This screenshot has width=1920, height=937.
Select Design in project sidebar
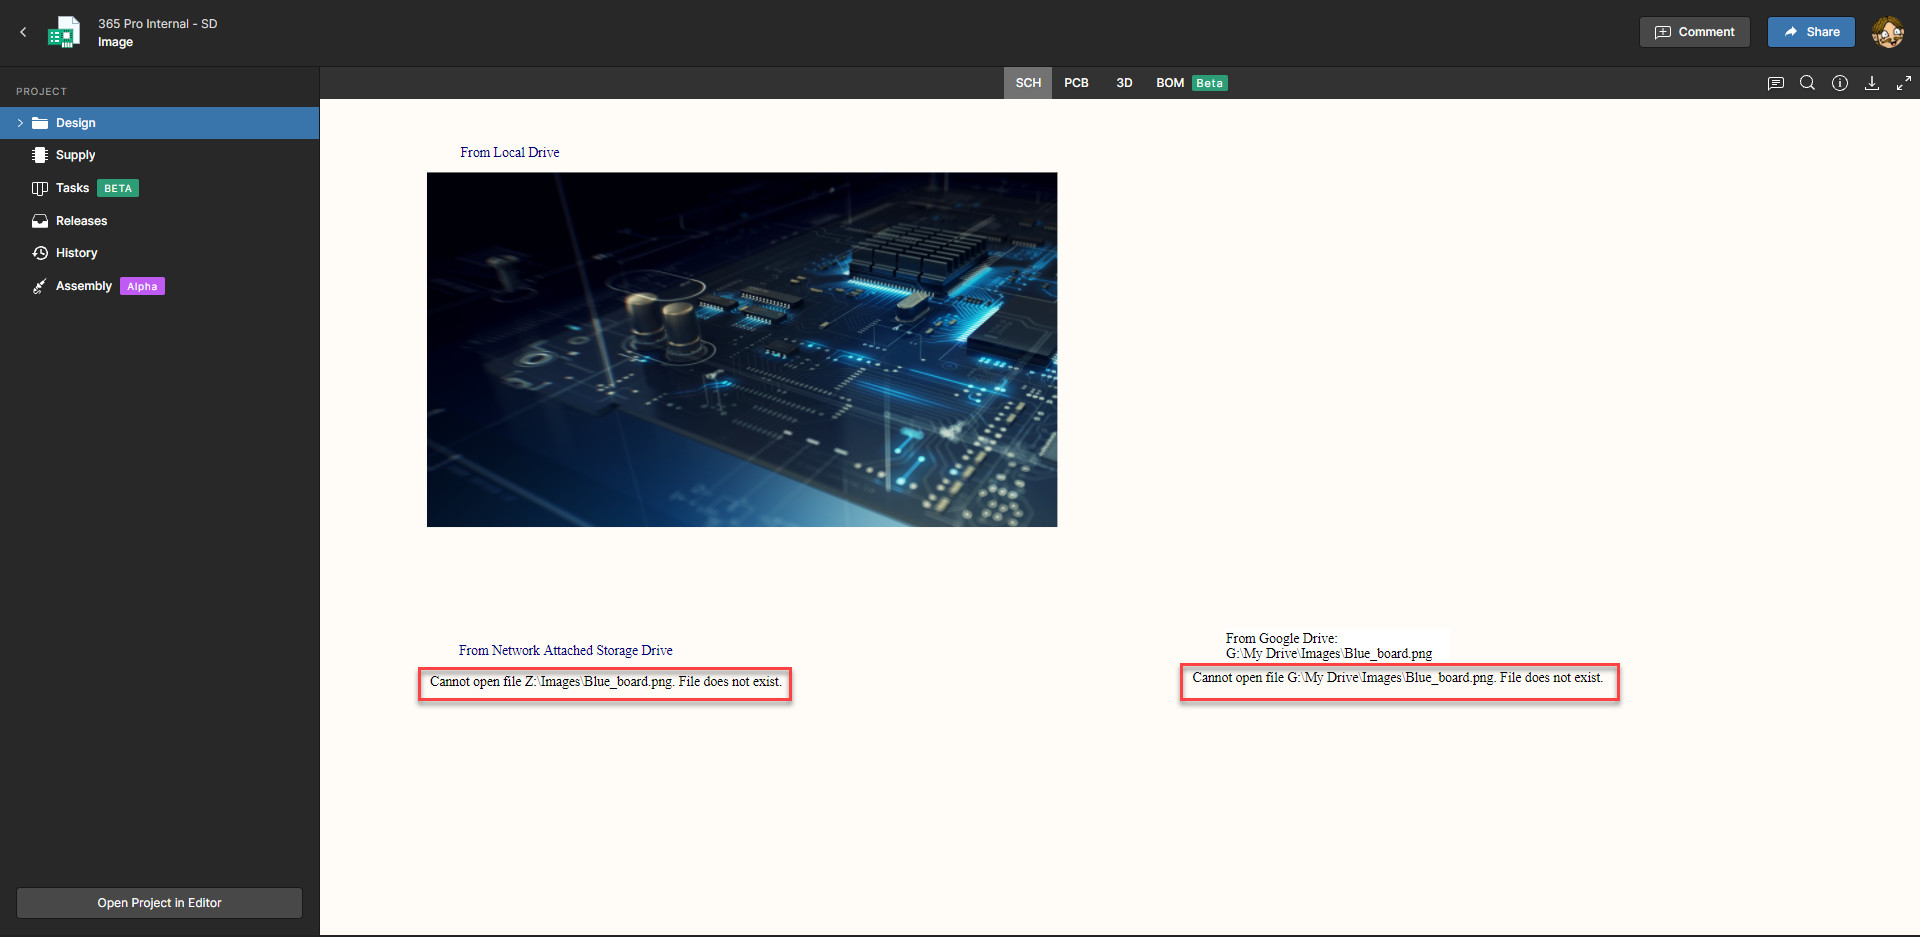76,123
